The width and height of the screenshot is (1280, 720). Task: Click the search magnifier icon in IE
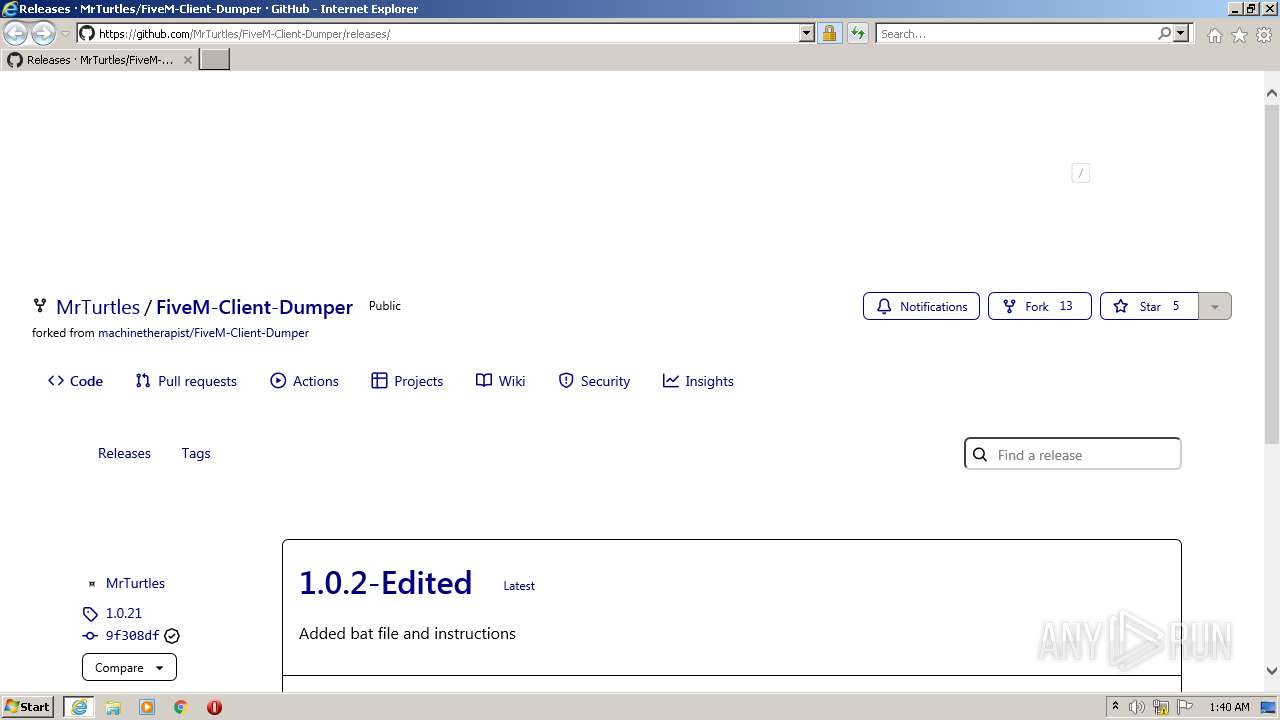1164,33
